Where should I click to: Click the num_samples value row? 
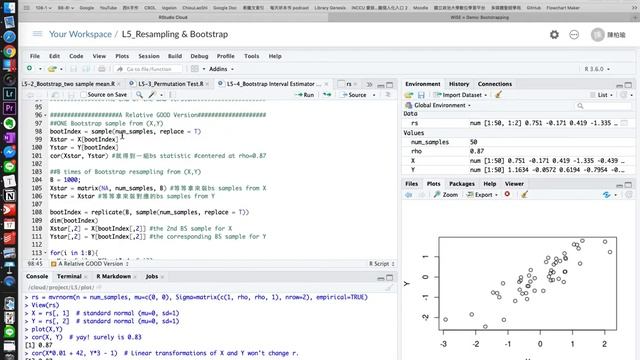tap(518, 142)
